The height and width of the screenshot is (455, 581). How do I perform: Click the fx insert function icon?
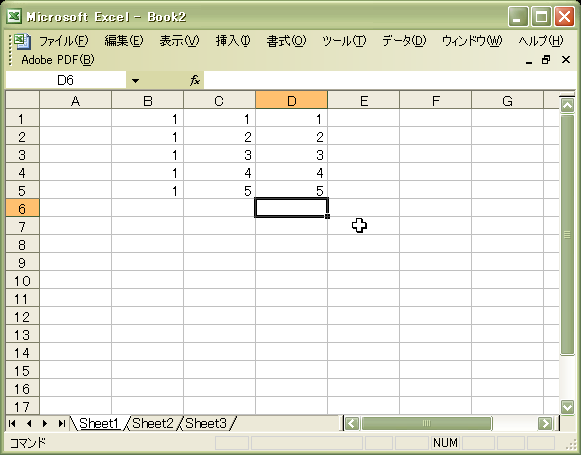195,80
